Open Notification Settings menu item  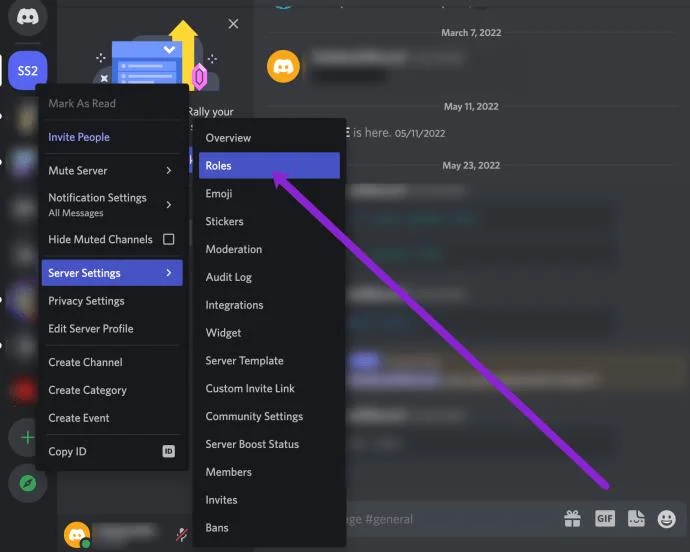coord(112,204)
